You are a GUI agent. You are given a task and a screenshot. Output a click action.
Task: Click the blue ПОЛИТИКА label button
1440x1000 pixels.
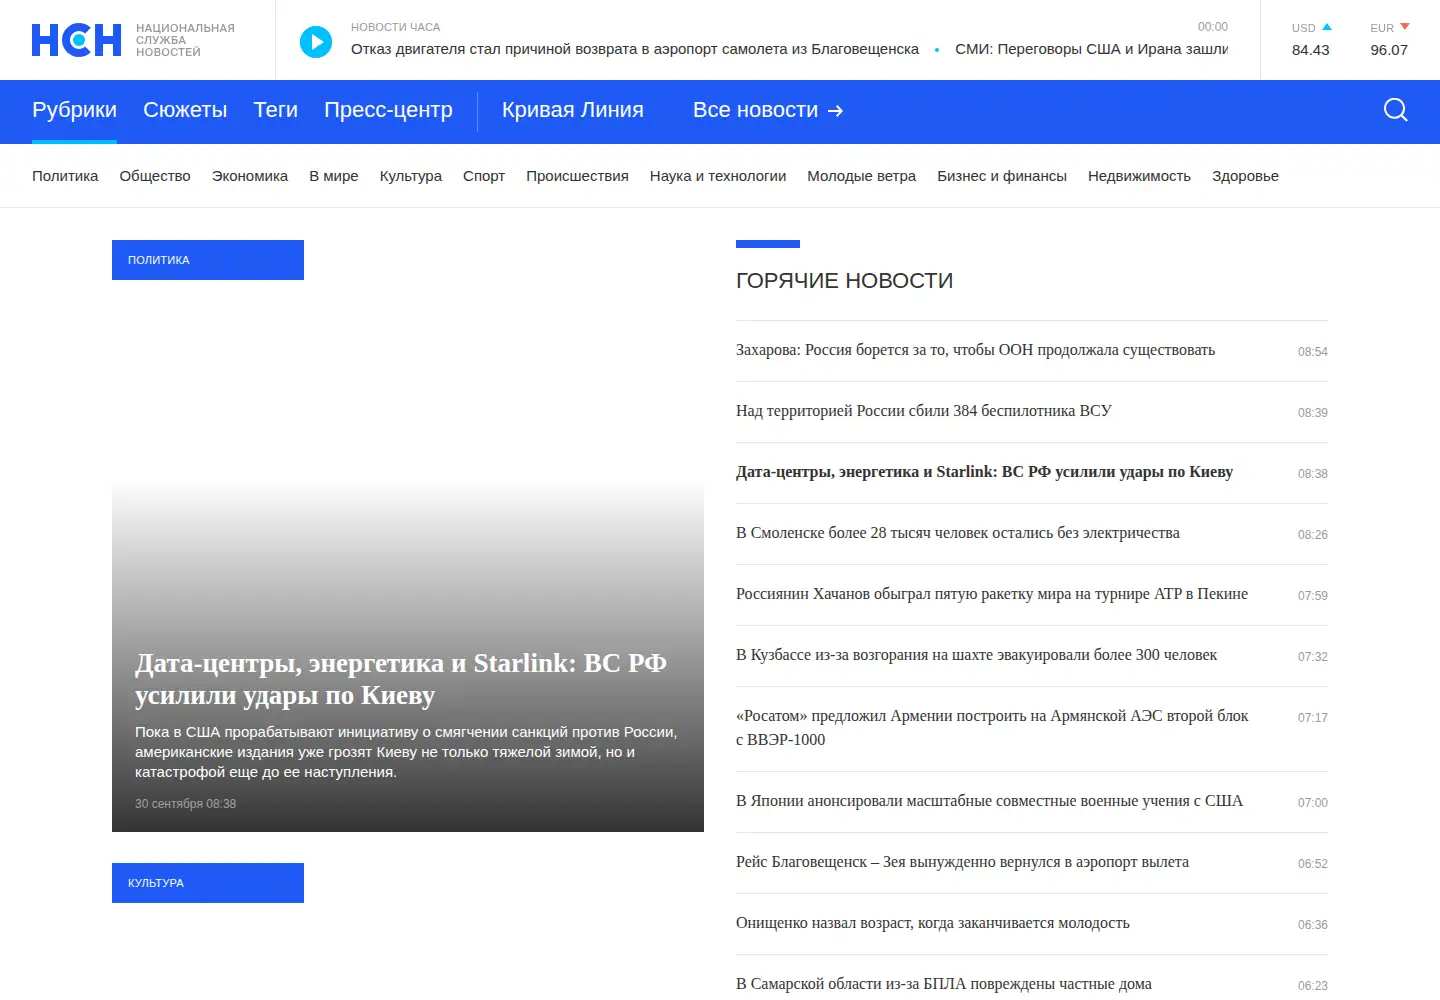tap(208, 260)
